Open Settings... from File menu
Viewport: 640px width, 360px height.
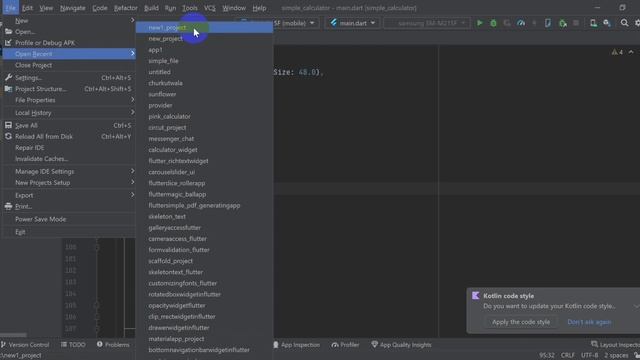point(69,78)
